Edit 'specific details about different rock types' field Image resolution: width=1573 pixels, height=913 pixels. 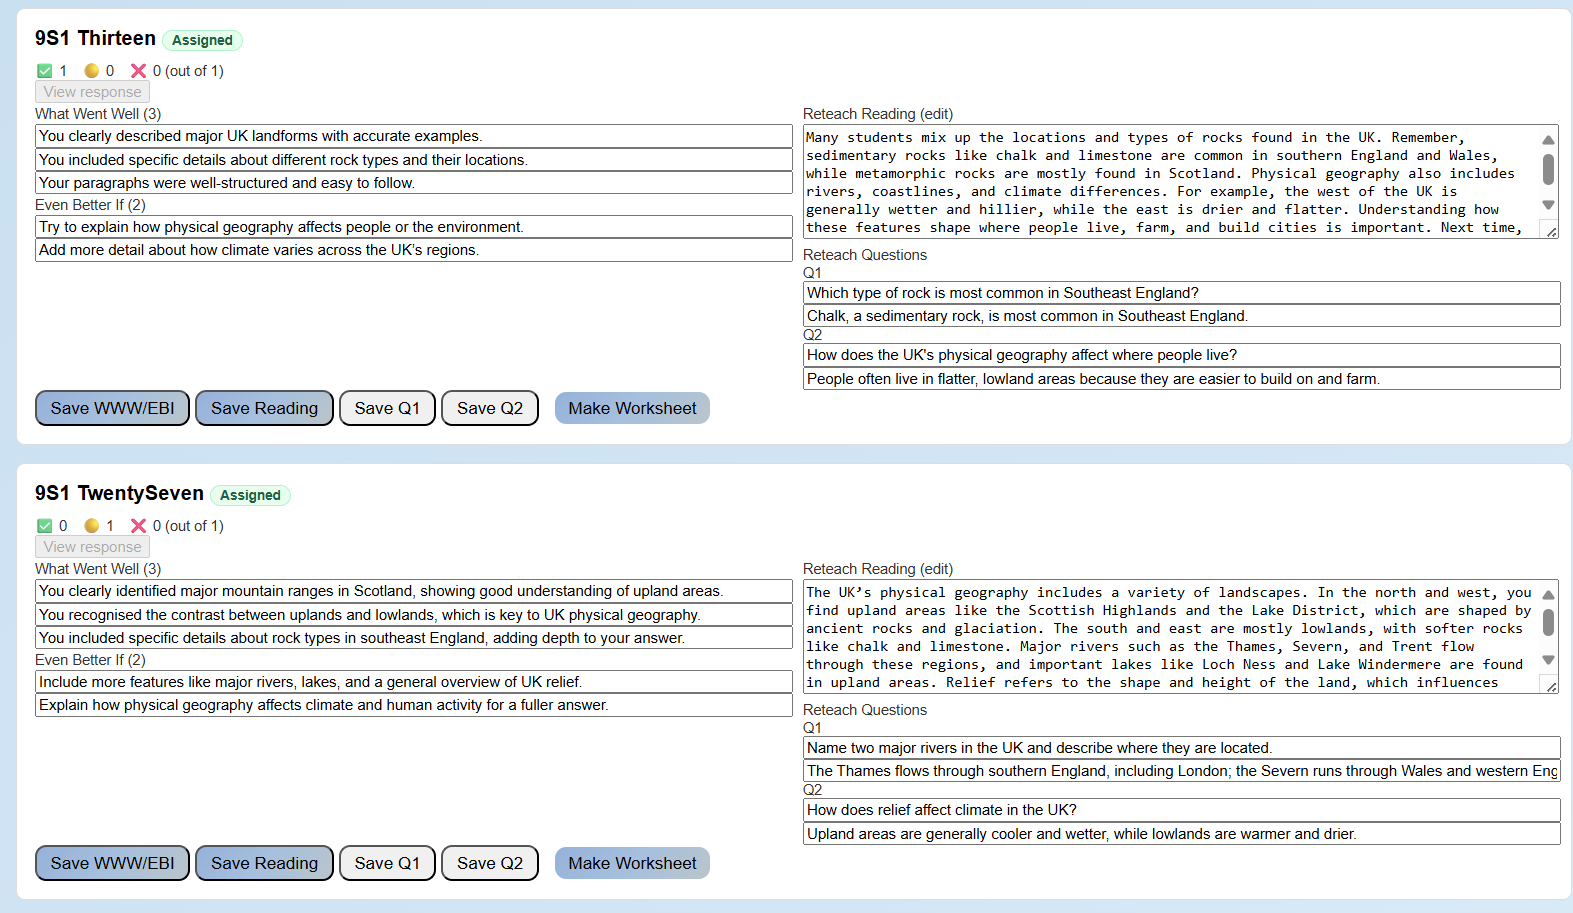[x=414, y=160]
